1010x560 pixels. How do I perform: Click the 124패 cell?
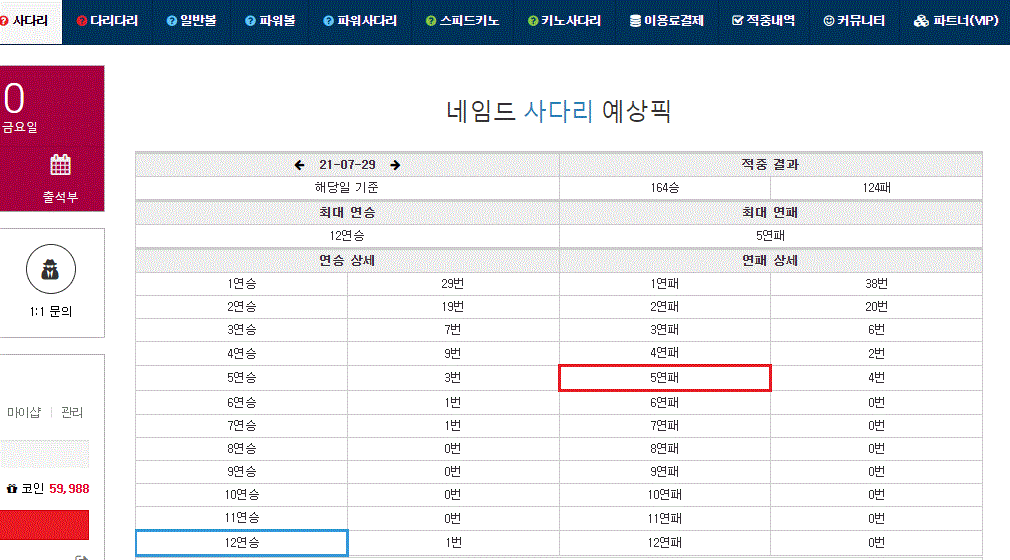[876, 188]
